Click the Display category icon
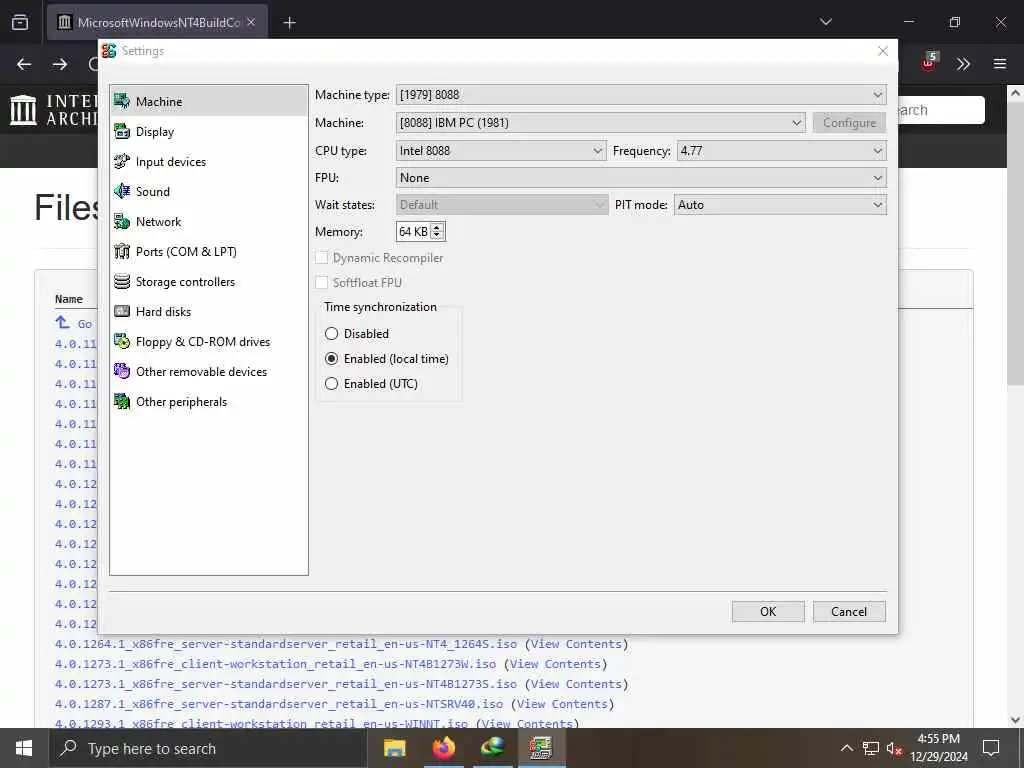This screenshot has height=768, width=1024. (x=122, y=131)
